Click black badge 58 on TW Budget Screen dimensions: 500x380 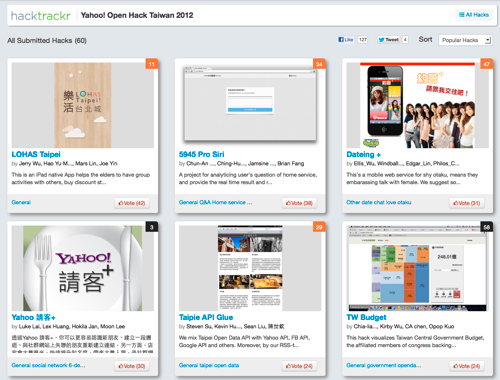[486, 227]
